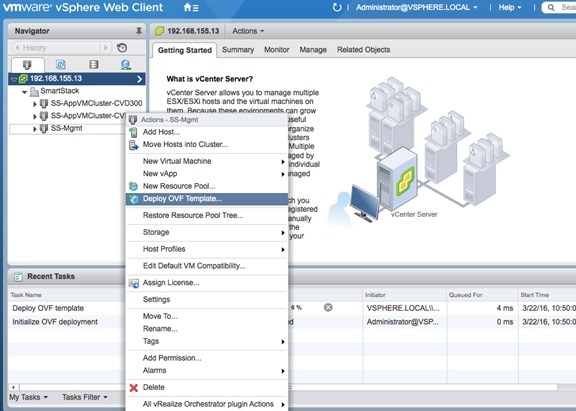Click navigator arrow on 192.168.155.13 row

click(140, 79)
